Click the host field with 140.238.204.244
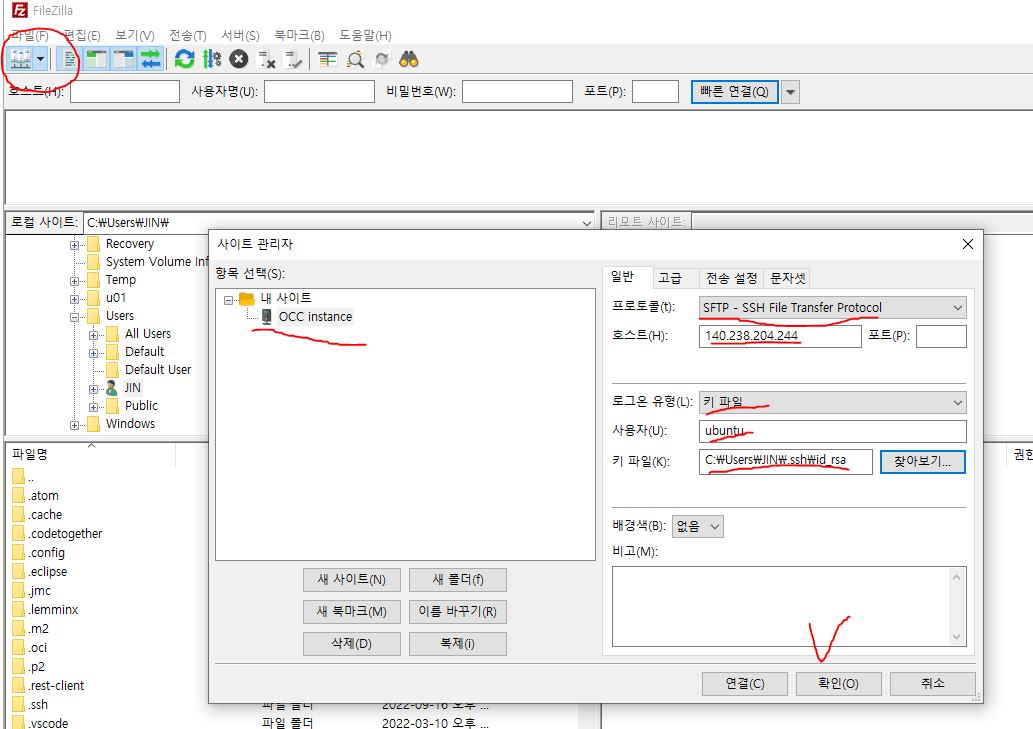 click(x=780, y=336)
